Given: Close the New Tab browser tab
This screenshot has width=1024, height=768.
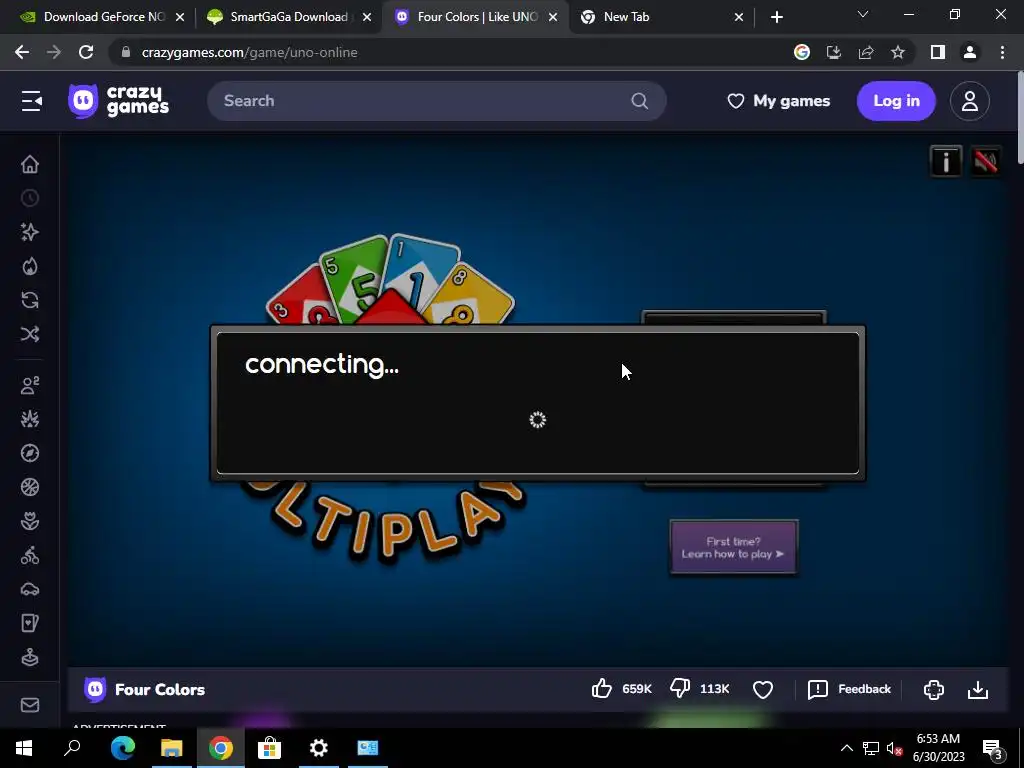Looking at the screenshot, I should (x=739, y=17).
